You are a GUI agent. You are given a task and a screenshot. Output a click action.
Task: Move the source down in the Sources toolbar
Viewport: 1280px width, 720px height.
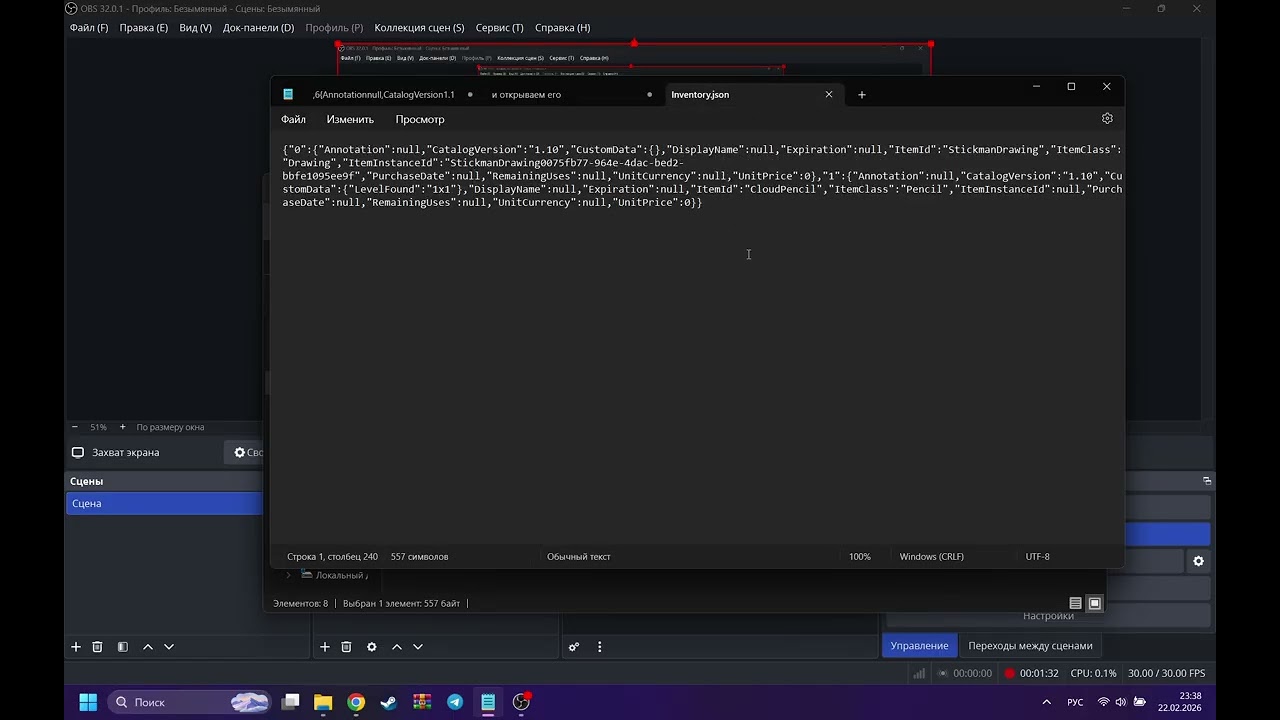(x=418, y=647)
